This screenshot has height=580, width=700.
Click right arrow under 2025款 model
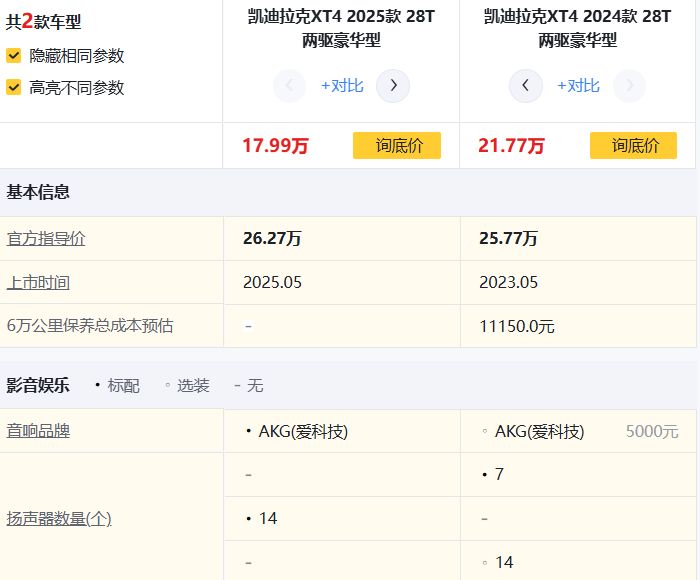pyautogui.click(x=393, y=85)
